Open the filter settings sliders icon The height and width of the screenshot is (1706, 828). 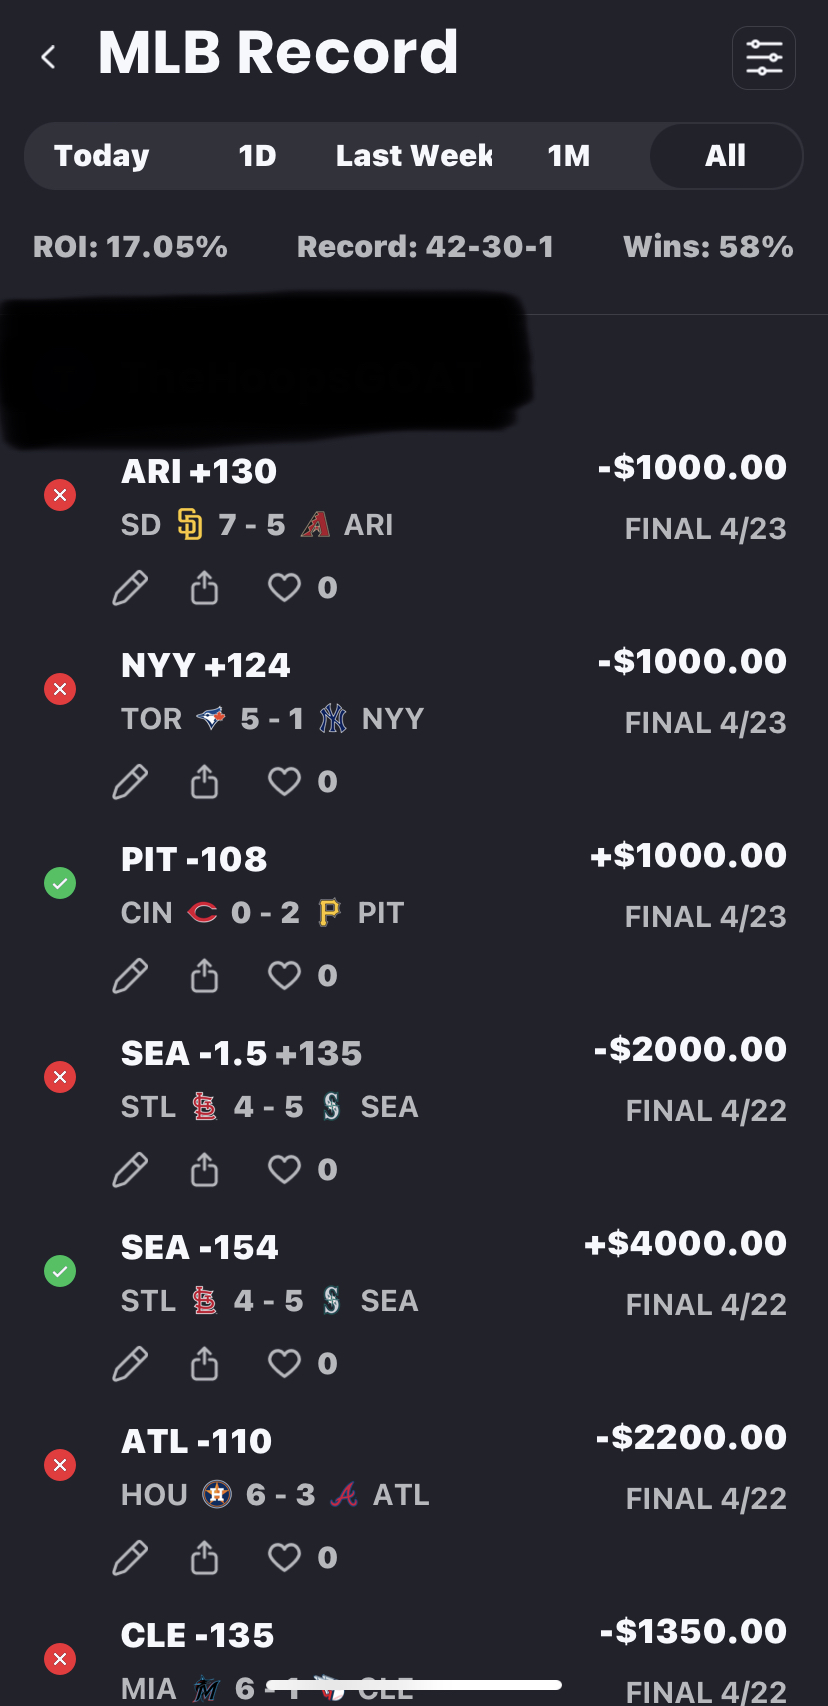click(764, 58)
